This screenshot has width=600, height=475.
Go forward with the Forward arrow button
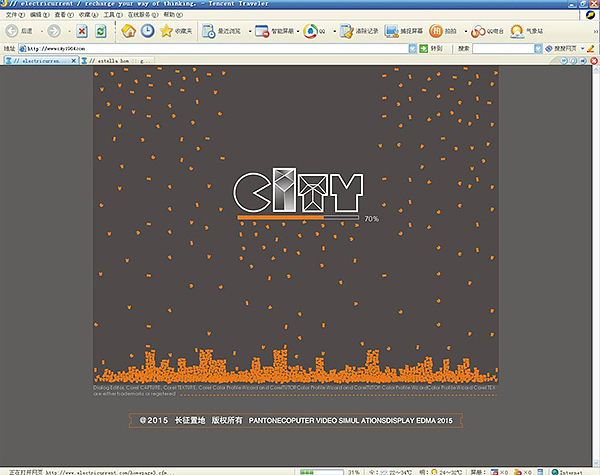click(54, 31)
